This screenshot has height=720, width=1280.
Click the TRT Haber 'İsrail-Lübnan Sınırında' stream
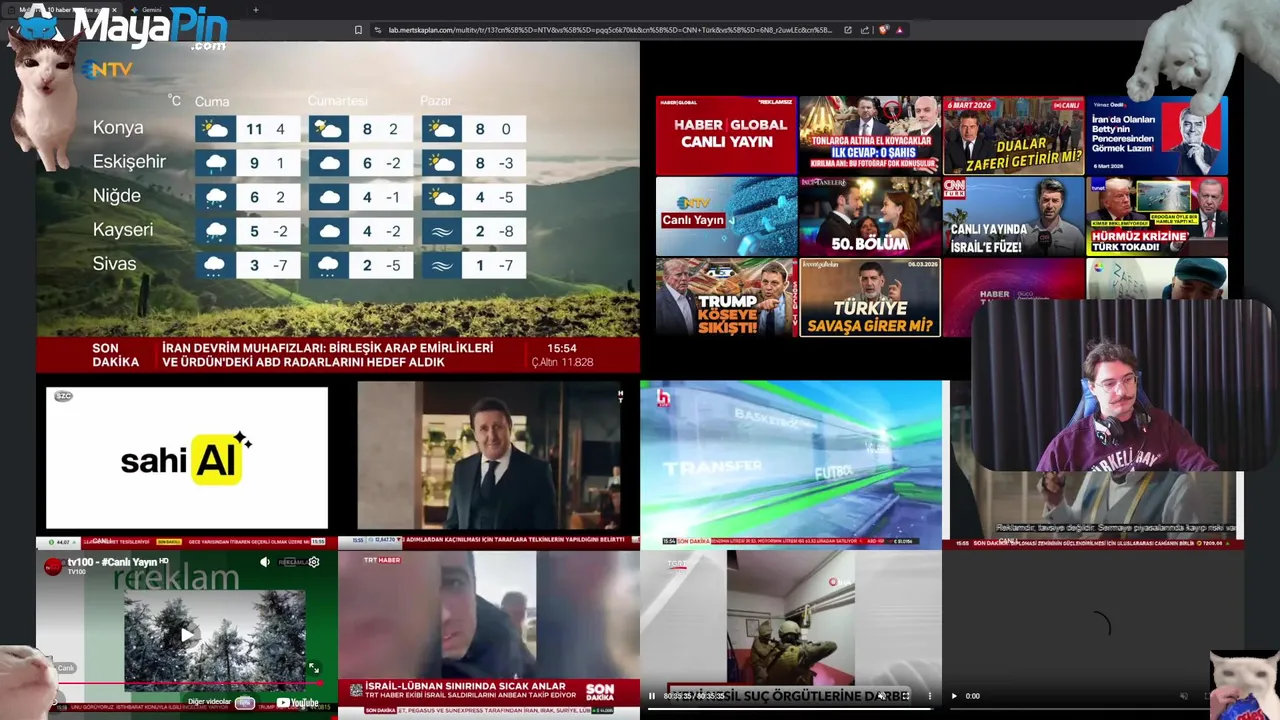(x=489, y=634)
